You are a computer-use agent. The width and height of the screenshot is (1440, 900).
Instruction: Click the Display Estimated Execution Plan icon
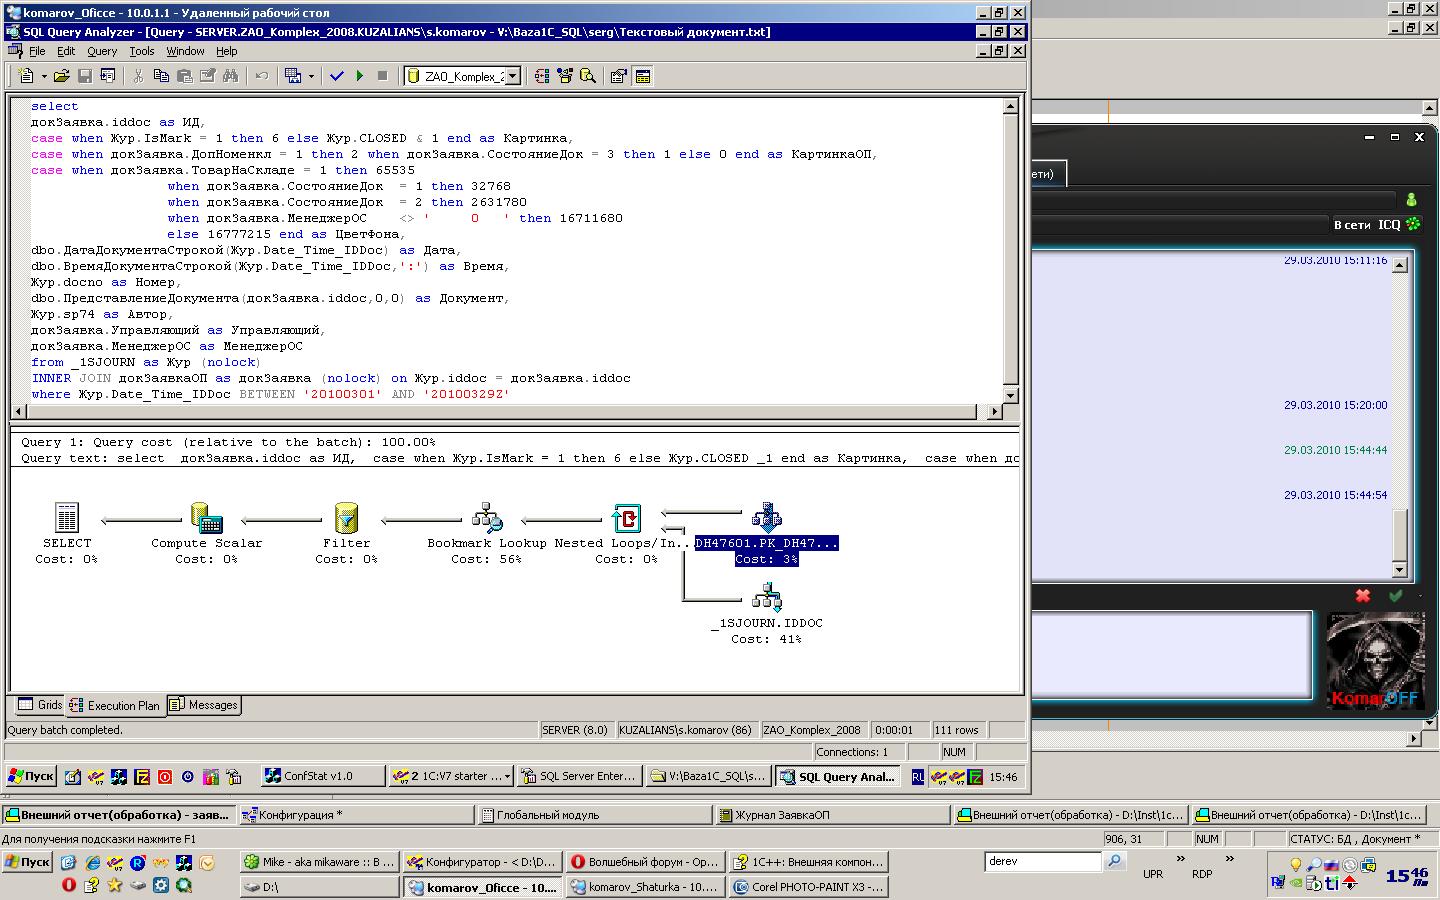tap(542, 76)
